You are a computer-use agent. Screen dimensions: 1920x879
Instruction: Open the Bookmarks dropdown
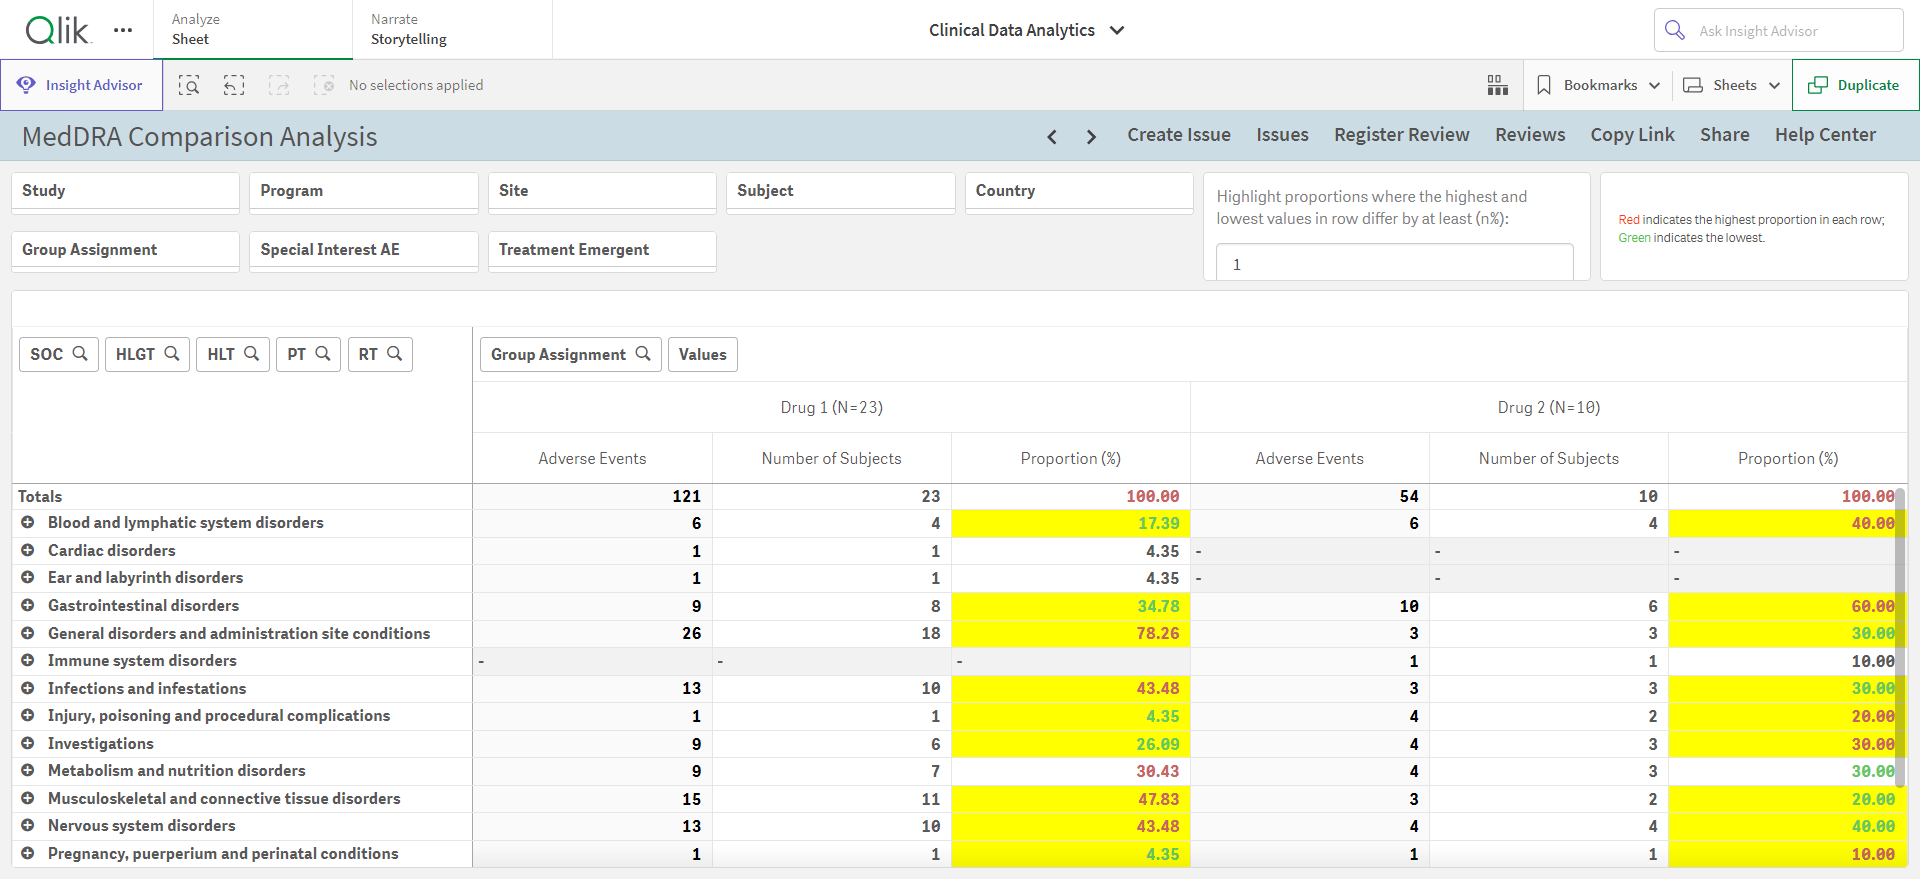[1598, 85]
